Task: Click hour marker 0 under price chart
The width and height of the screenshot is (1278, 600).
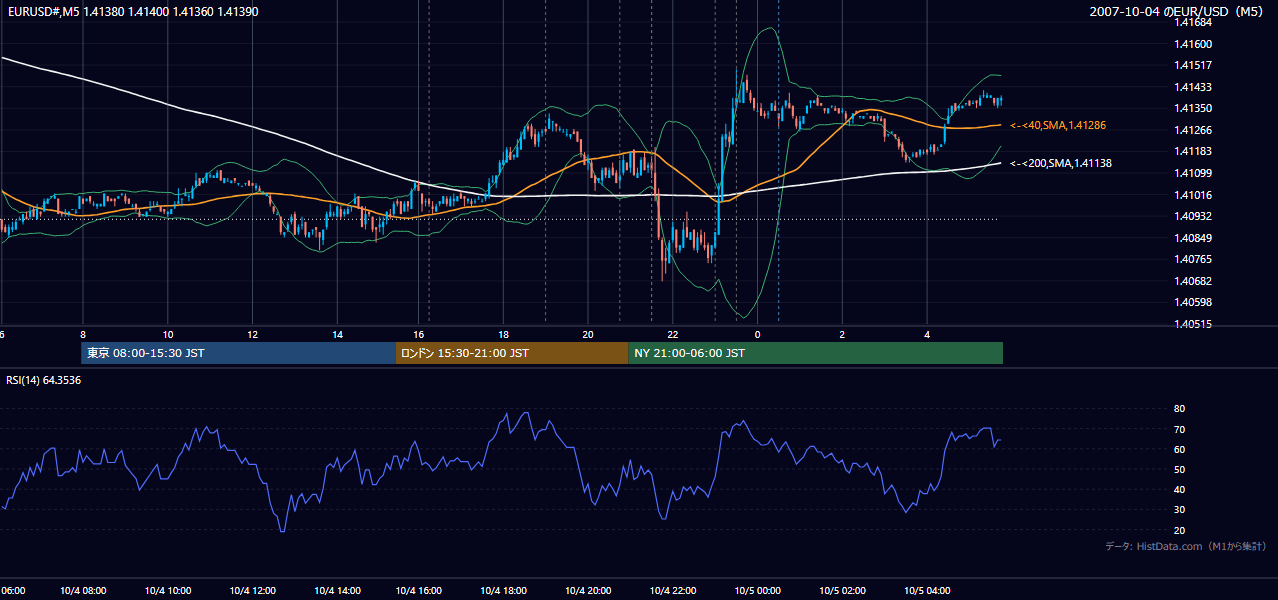Action: (x=757, y=334)
